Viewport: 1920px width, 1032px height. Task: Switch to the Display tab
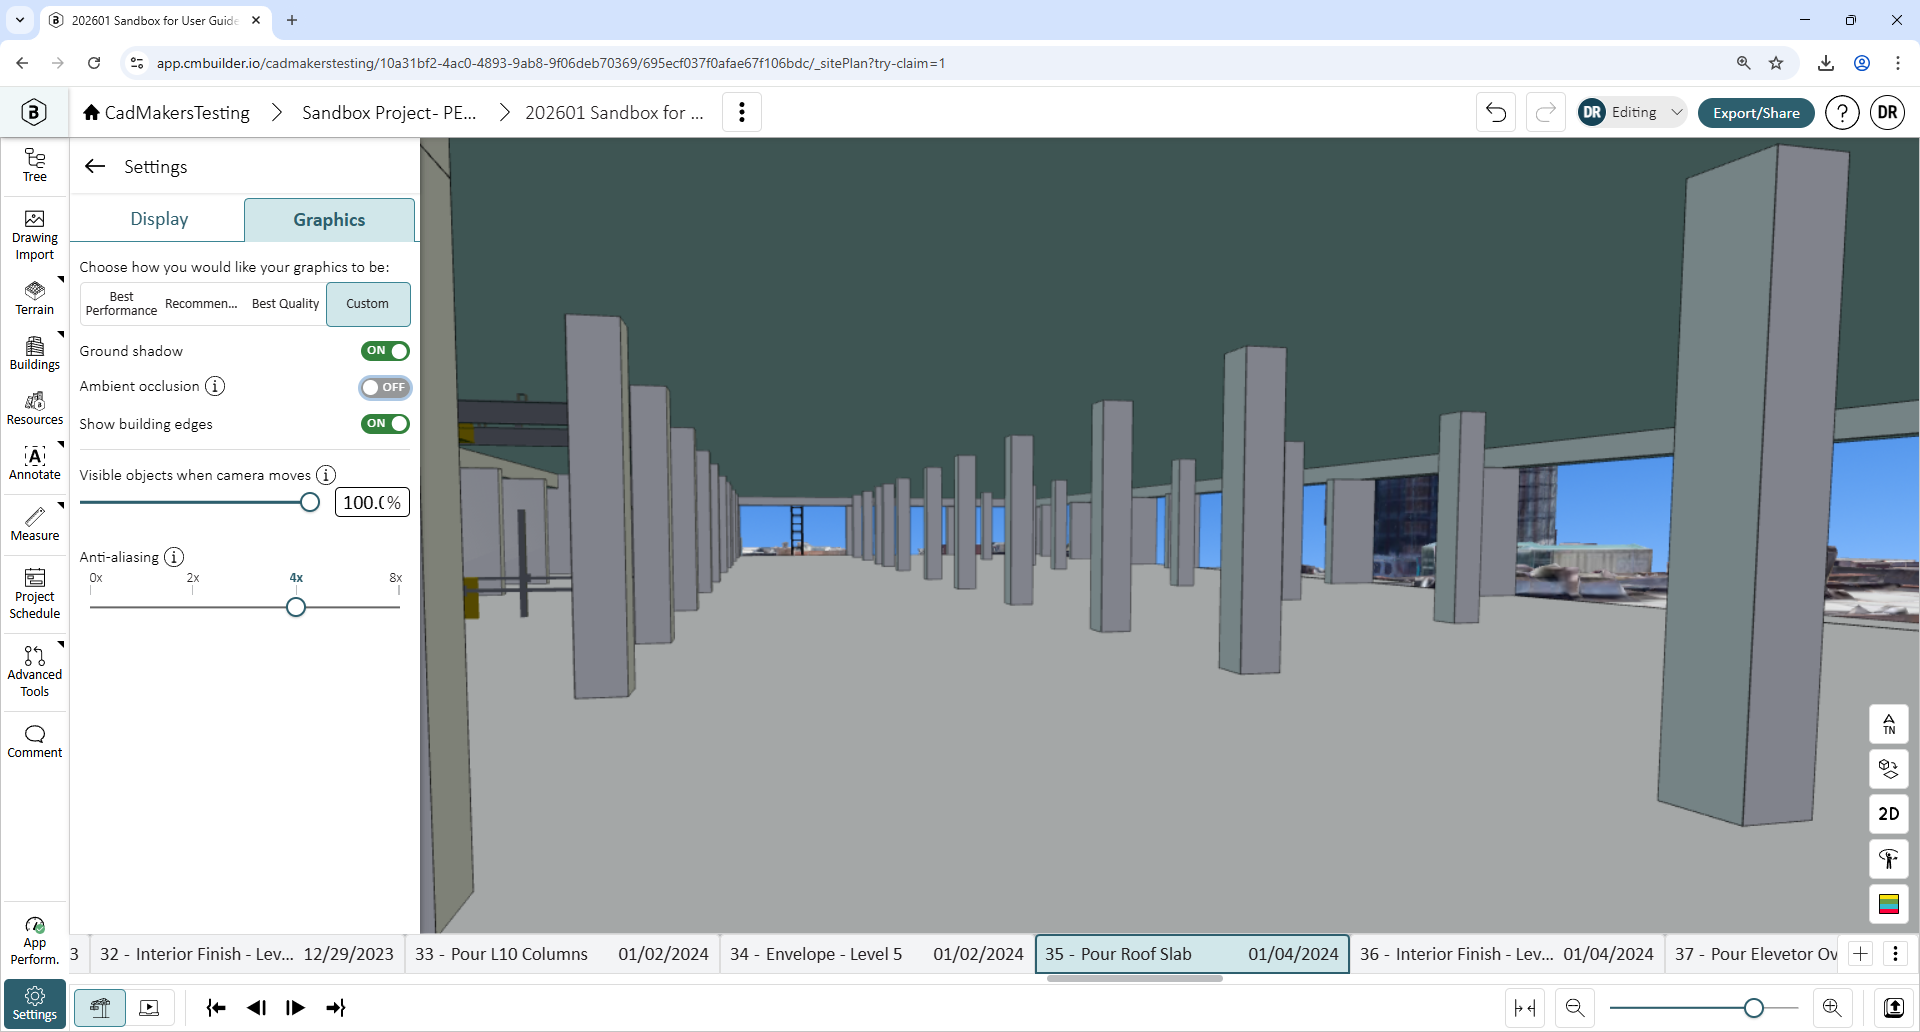159,219
